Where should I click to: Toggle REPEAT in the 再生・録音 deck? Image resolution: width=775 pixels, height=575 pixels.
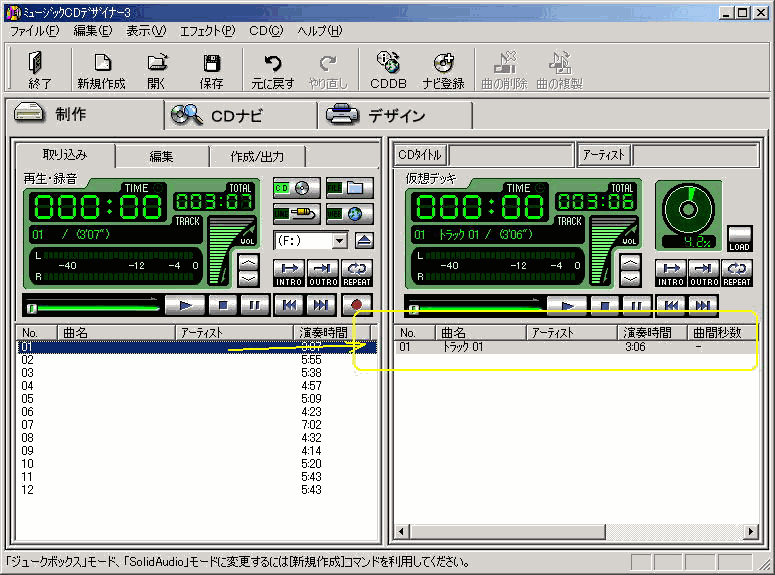[357, 272]
